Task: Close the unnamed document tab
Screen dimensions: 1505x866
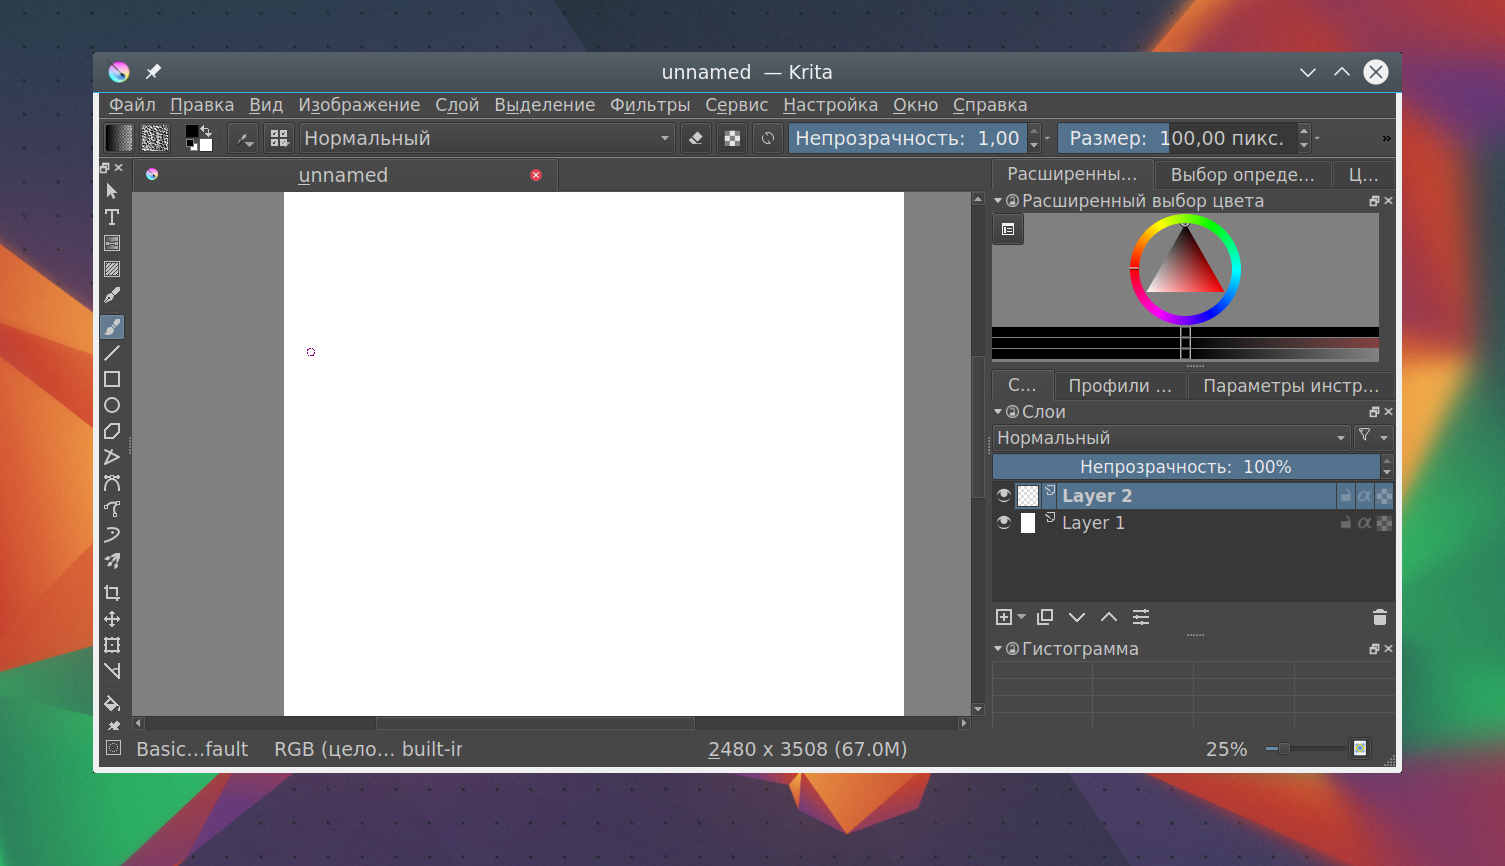Action: click(536, 175)
